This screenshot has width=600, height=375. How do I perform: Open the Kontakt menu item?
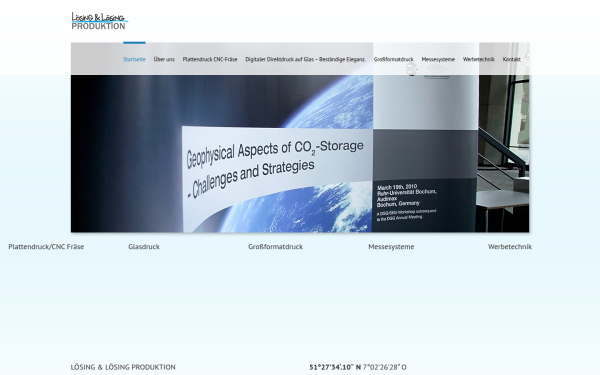tap(511, 59)
